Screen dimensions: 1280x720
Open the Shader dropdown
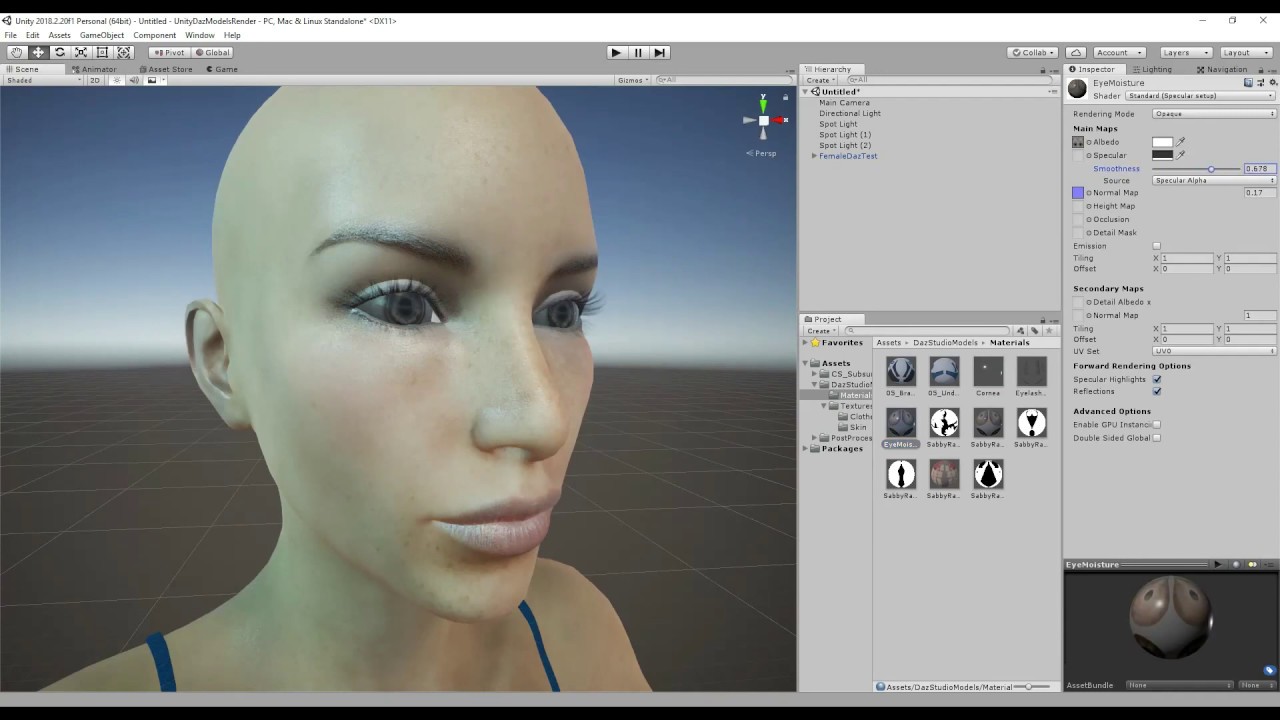click(1200, 96)
